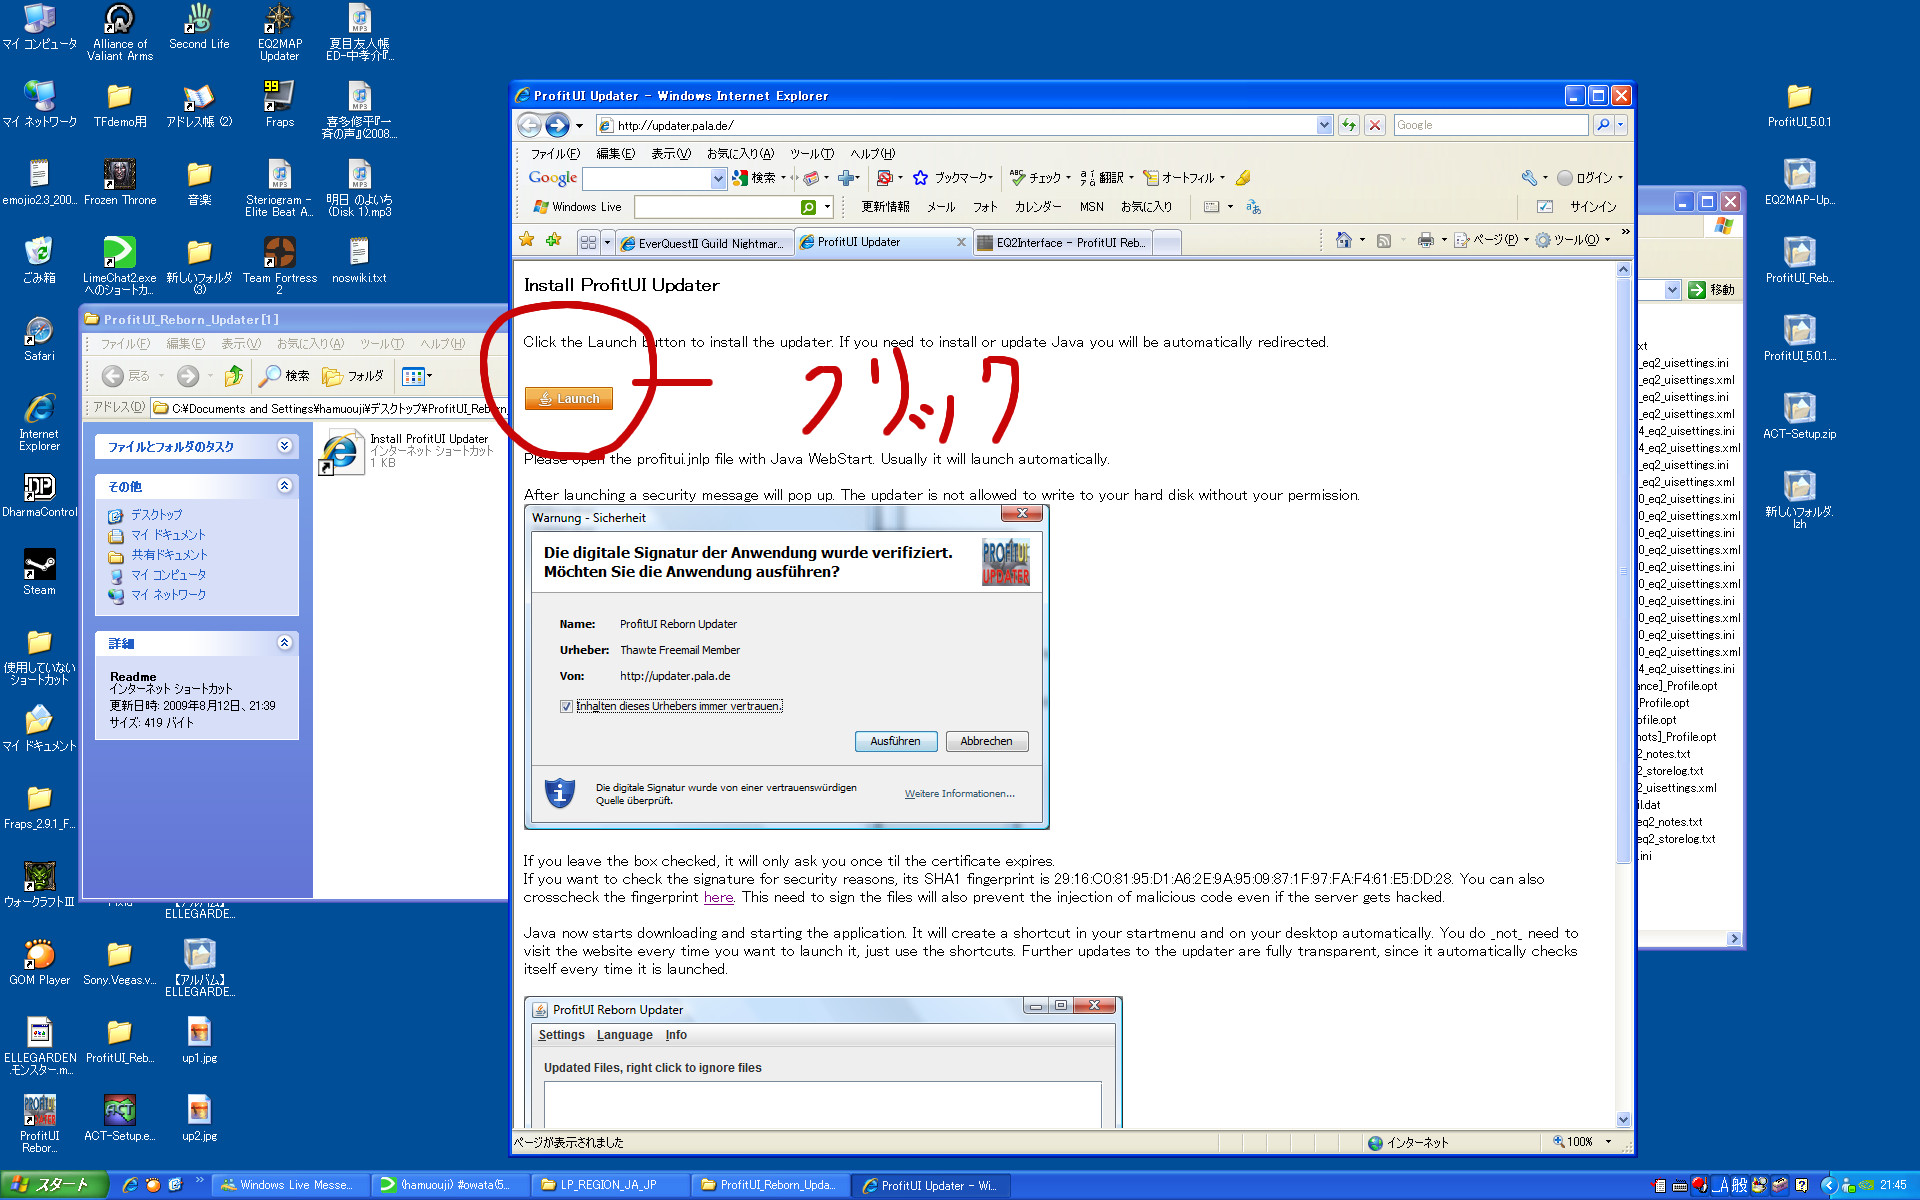This screenshot has height=1200, width=1920.
Task: Focus the Google search box in IE
Action: [x=1490, y=125]
